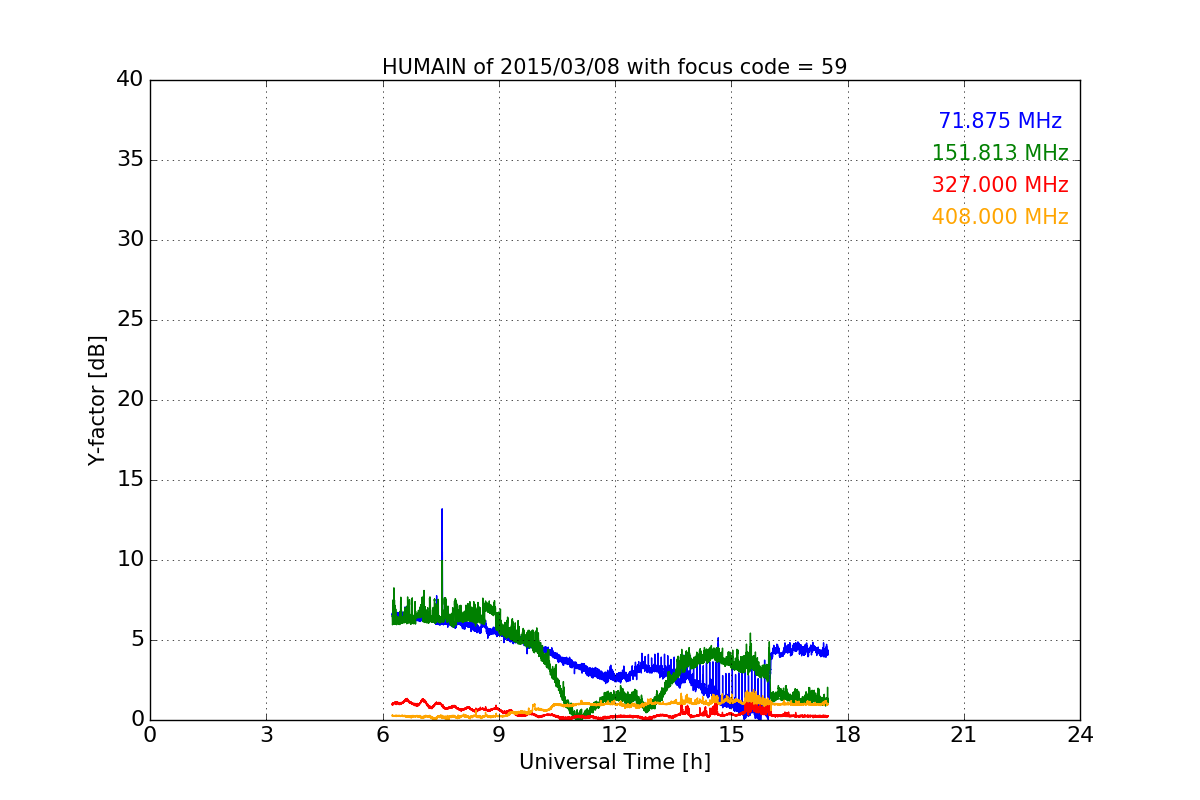This screenshot has height=800, width=1200.
Task: Click the 'Y-factor [dB]' axis label
Action: point(96,400)
